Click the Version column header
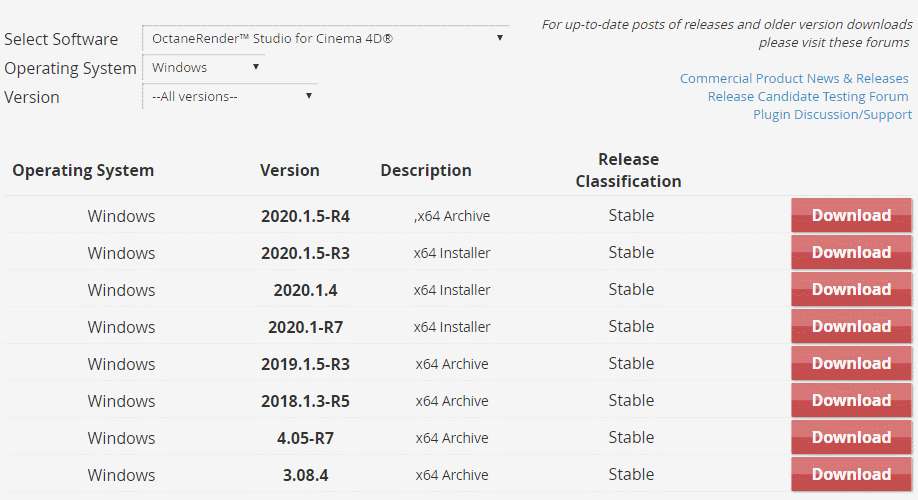This screenshot has height=500, width=918. 290,171
